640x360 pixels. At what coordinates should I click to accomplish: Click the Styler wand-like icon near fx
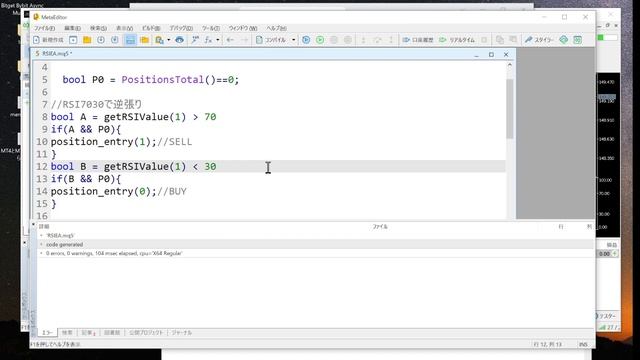[x=195, y=40]
